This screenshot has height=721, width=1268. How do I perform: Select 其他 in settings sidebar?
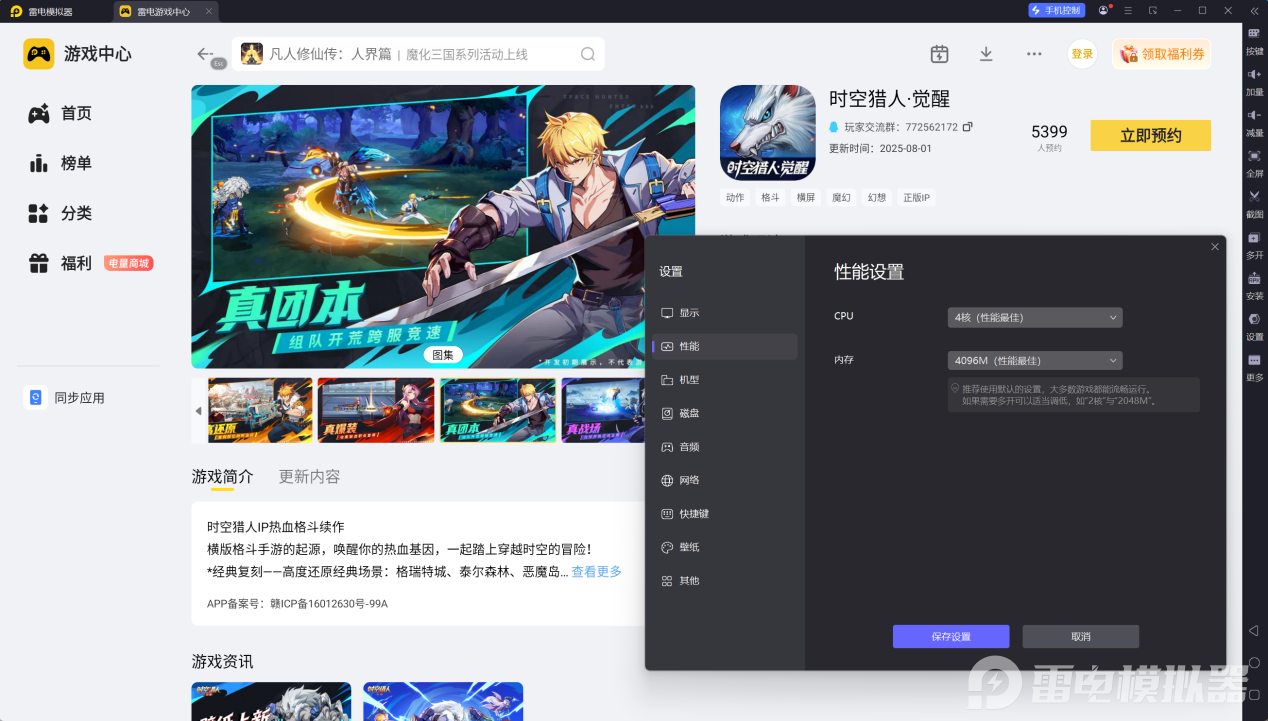click(724, 581)
